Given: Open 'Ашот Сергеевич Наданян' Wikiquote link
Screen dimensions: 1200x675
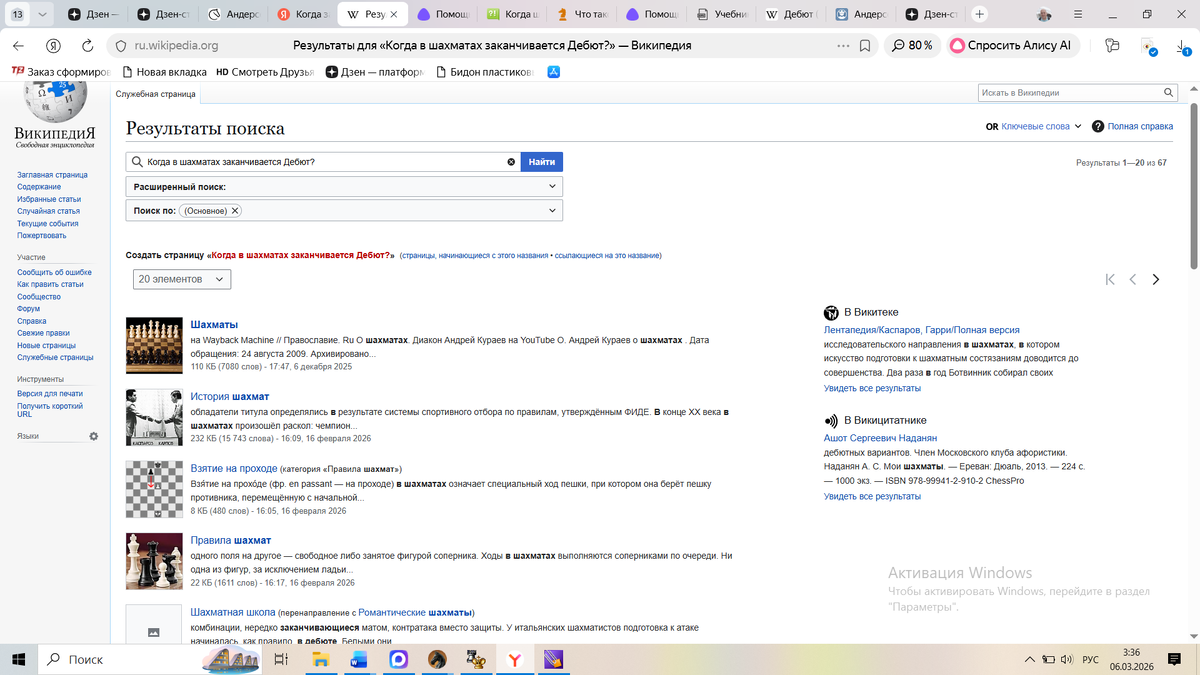Looking at the screenshot, I should tap(880, 438).
